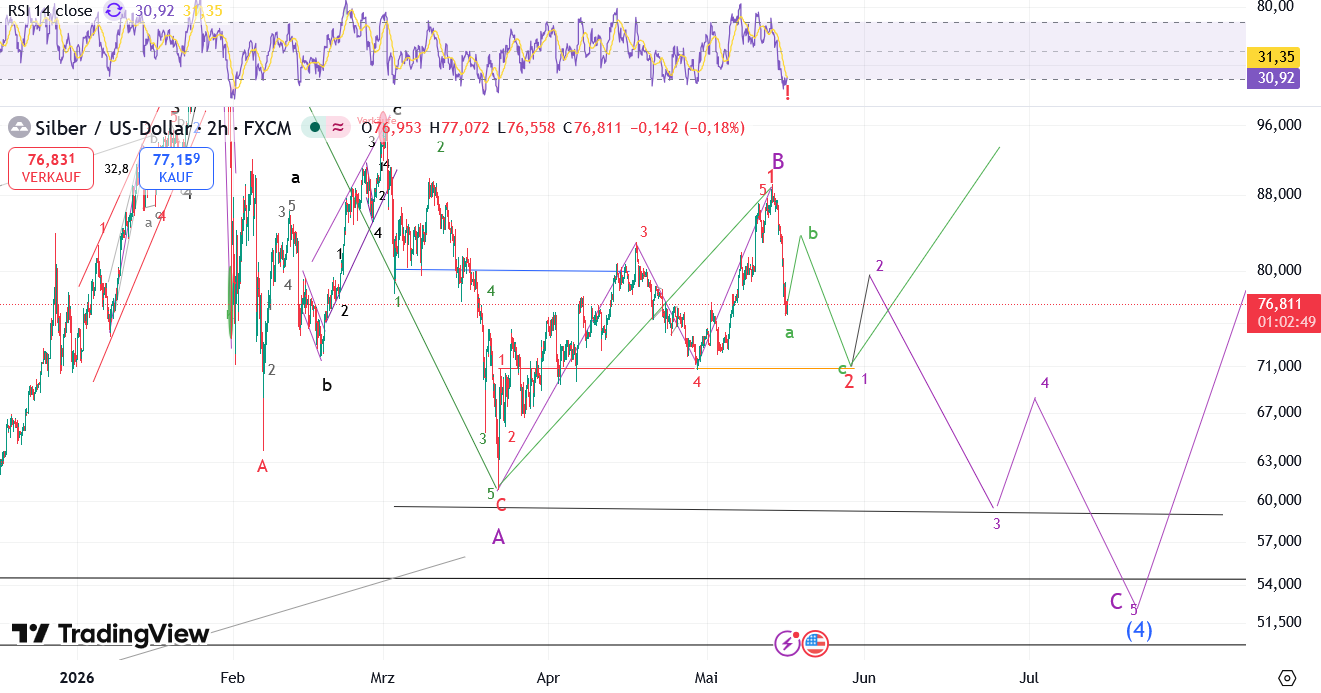Click the 57,000 price axis label
Image resolution: width=1321 pixels, height=693 pixels.
[x=1279, y=541]
